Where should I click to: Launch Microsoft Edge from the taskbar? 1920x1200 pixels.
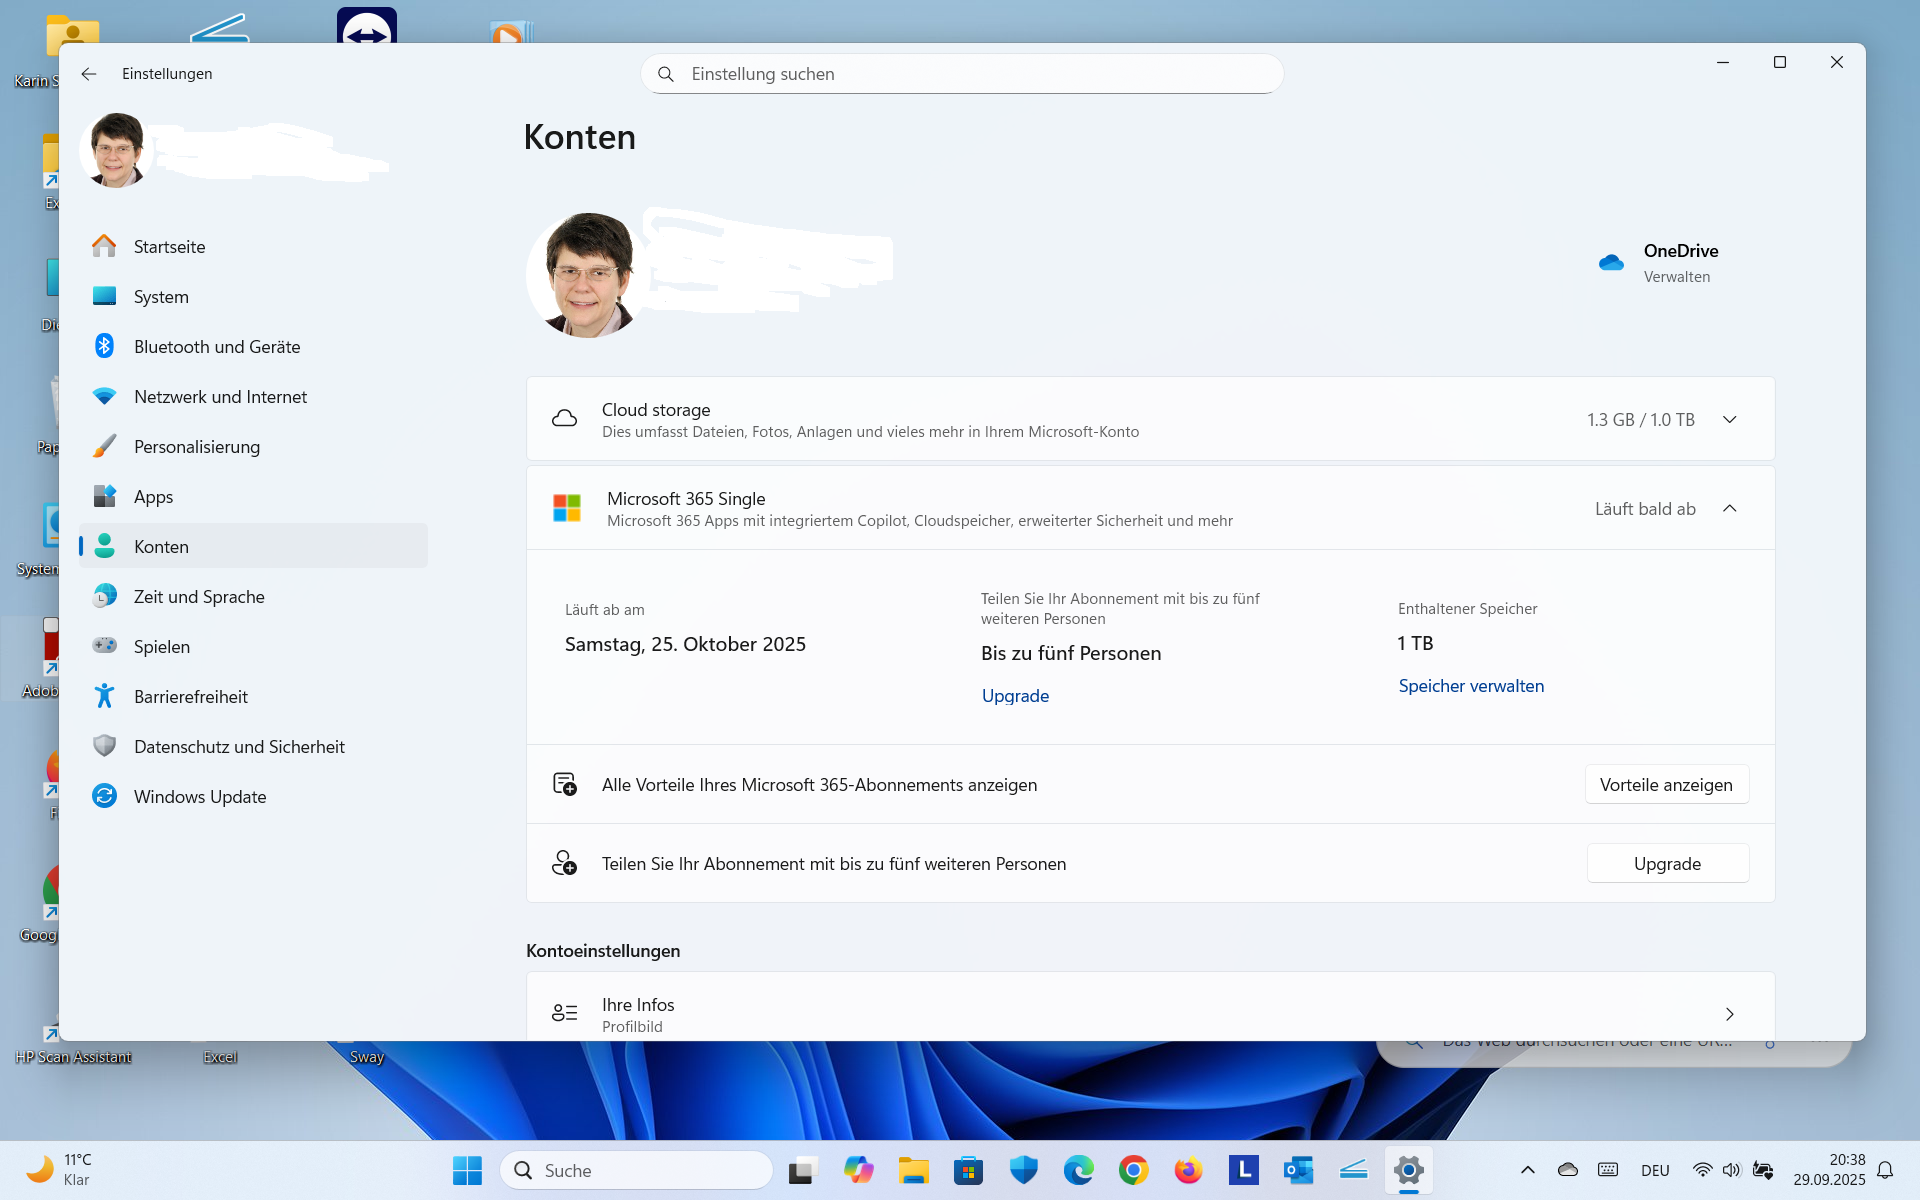[1076, 1169]
